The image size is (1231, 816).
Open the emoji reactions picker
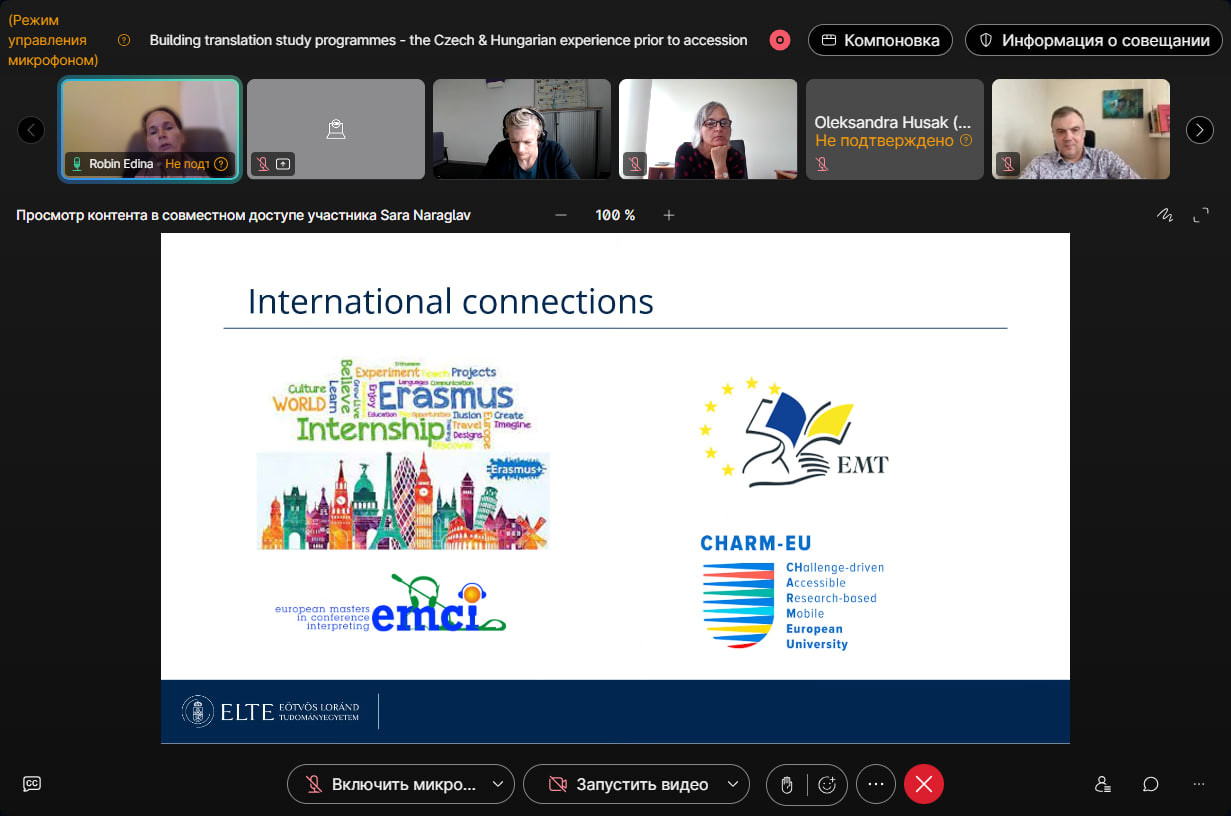(827, 785)
